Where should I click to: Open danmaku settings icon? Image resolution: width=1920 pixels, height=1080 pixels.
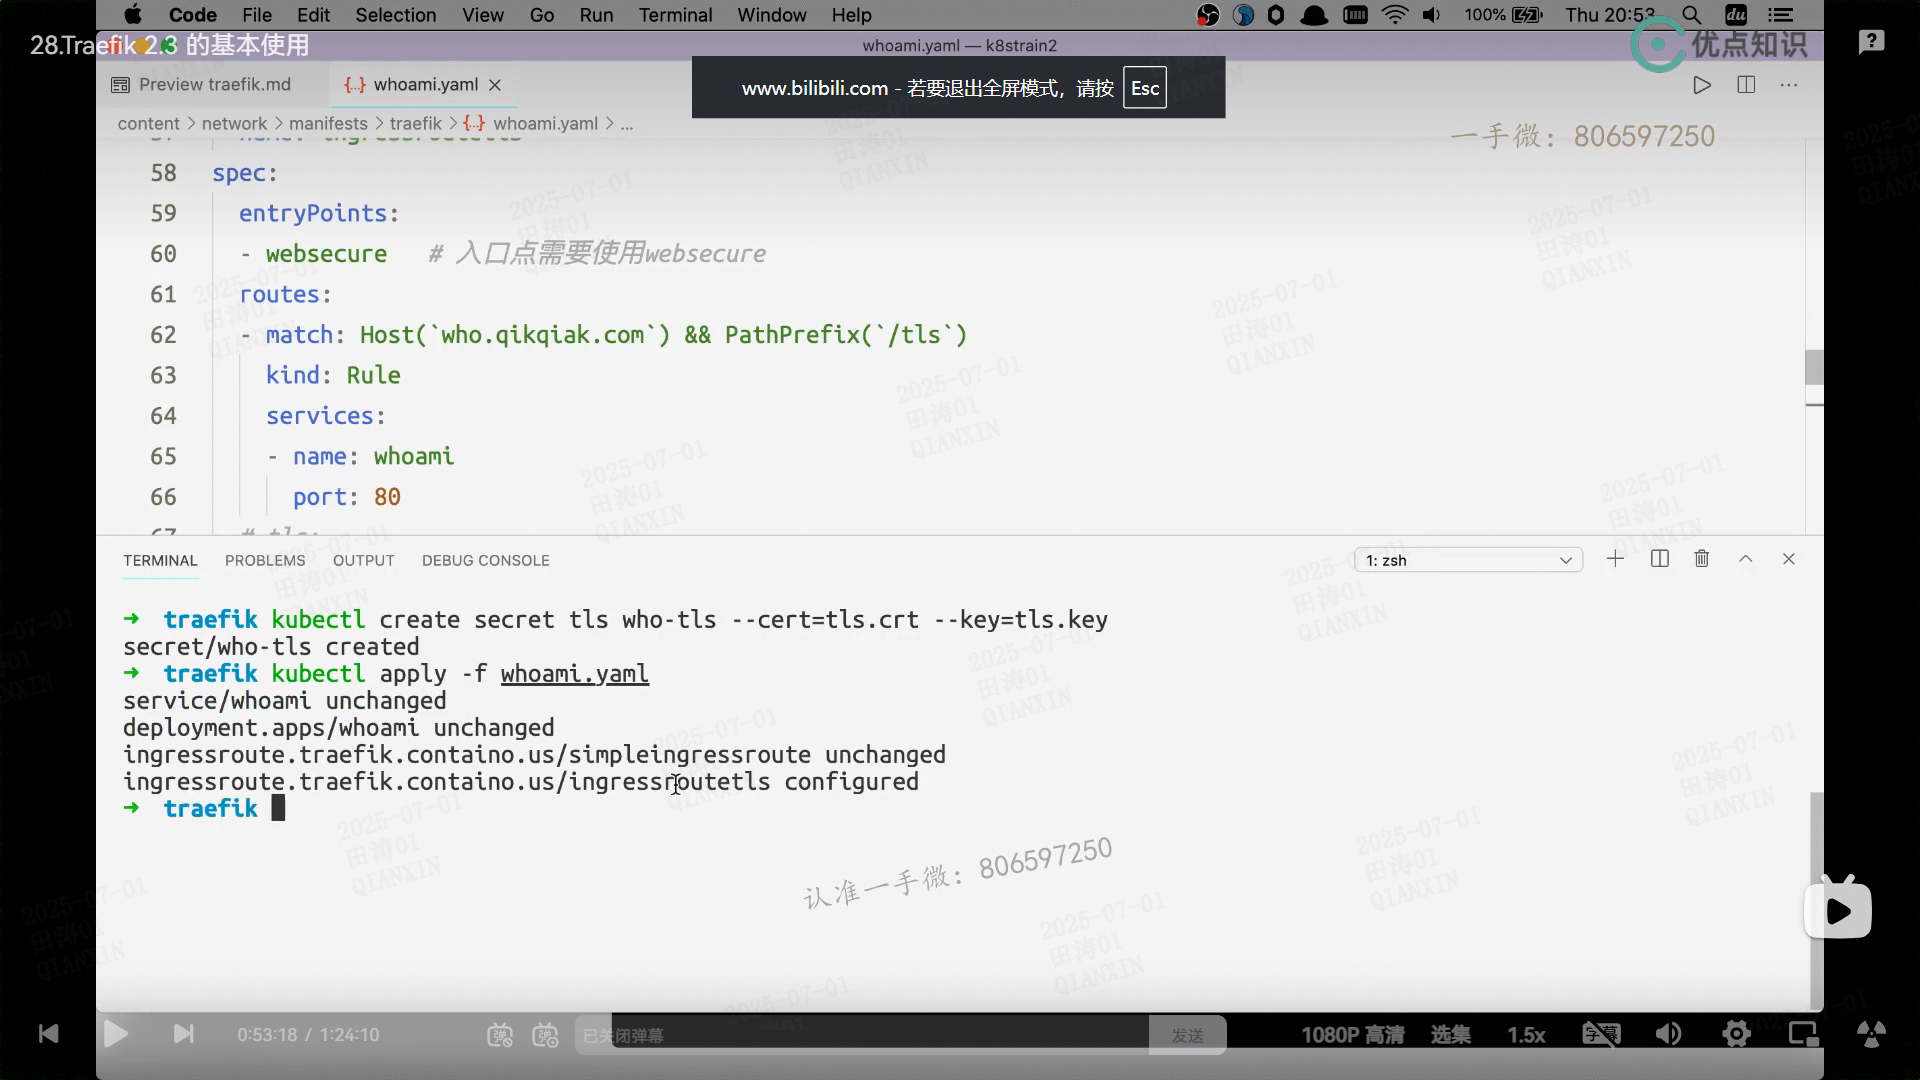545,1035
